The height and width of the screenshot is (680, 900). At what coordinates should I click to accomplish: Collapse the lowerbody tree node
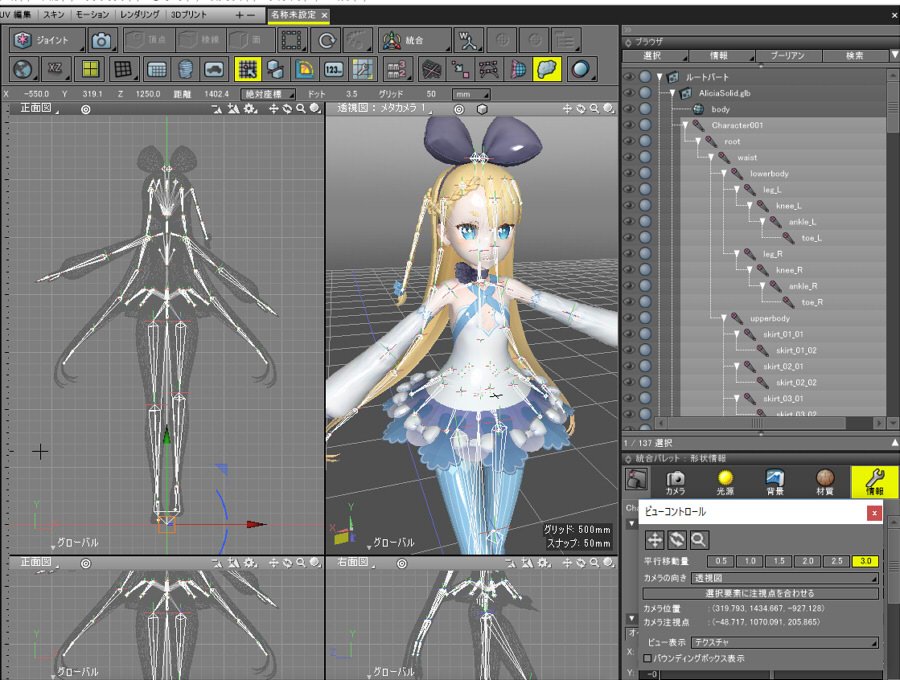[724, 173]
